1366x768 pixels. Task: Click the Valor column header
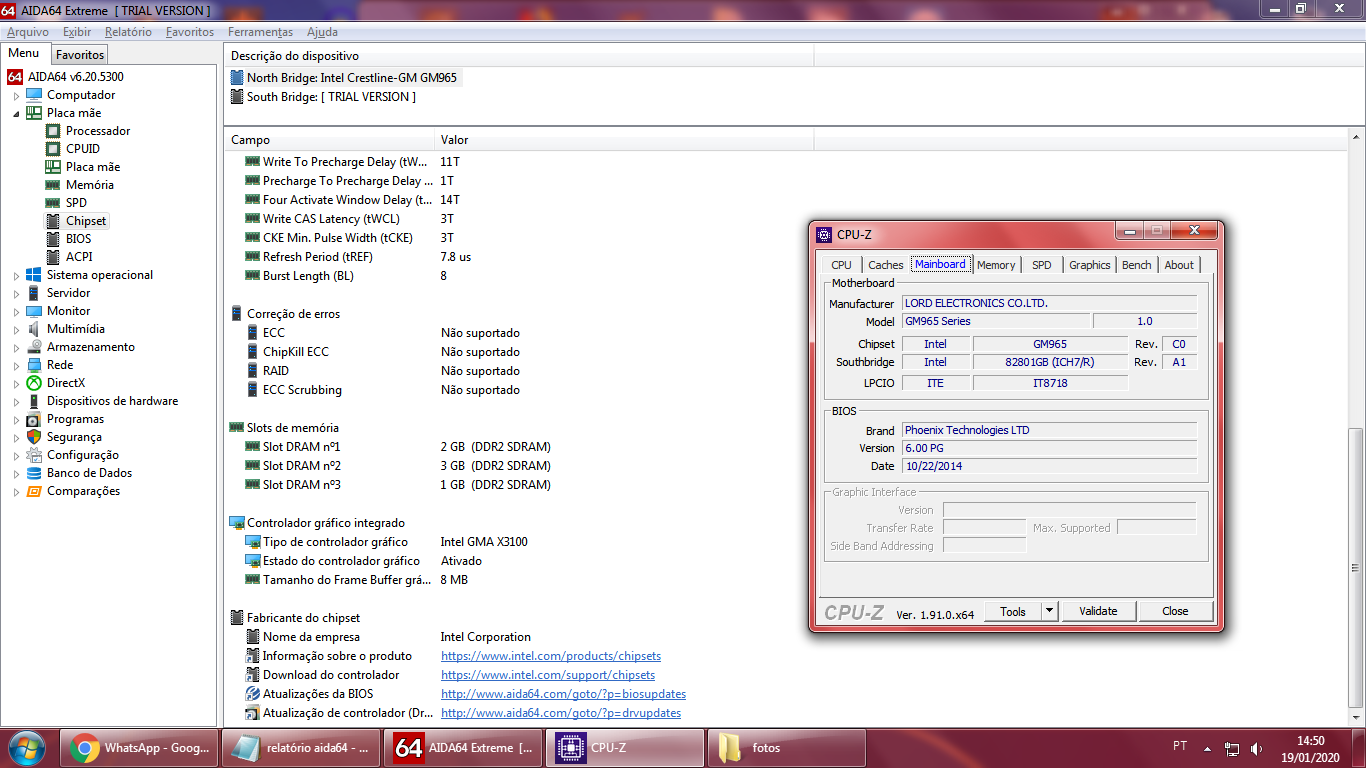point(624,140)
